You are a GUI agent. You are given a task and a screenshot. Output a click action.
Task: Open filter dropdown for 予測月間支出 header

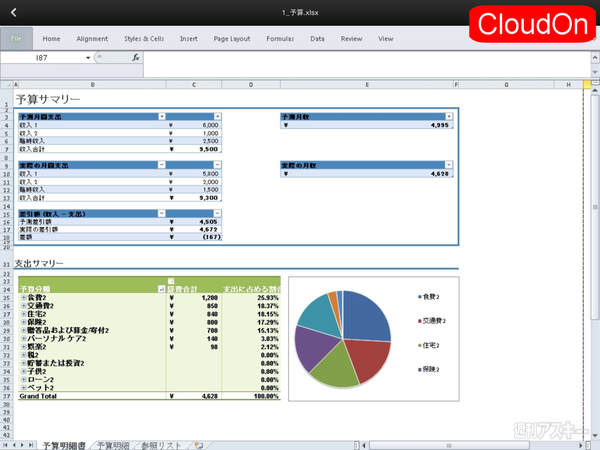click(x=162, y=116)
